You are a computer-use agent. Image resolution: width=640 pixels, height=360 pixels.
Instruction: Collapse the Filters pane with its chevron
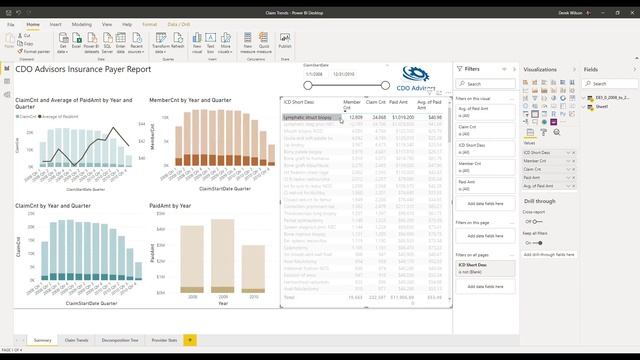point(514,69)
